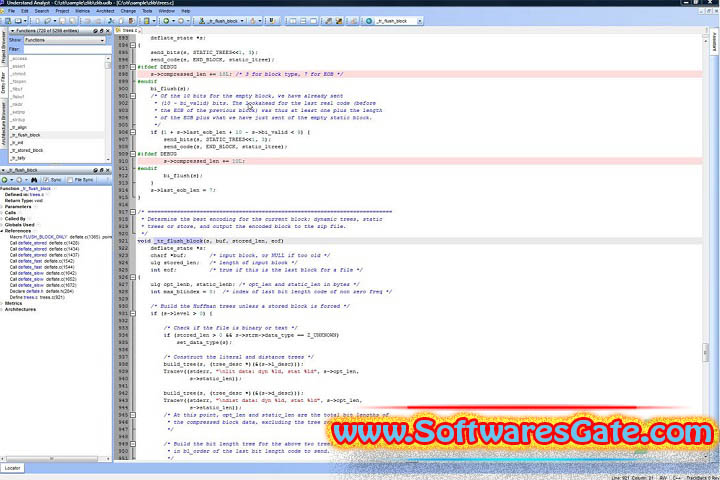Click the green Go Forward arrow icon
This screenshot has width=720, height=480.
[167, 21]
